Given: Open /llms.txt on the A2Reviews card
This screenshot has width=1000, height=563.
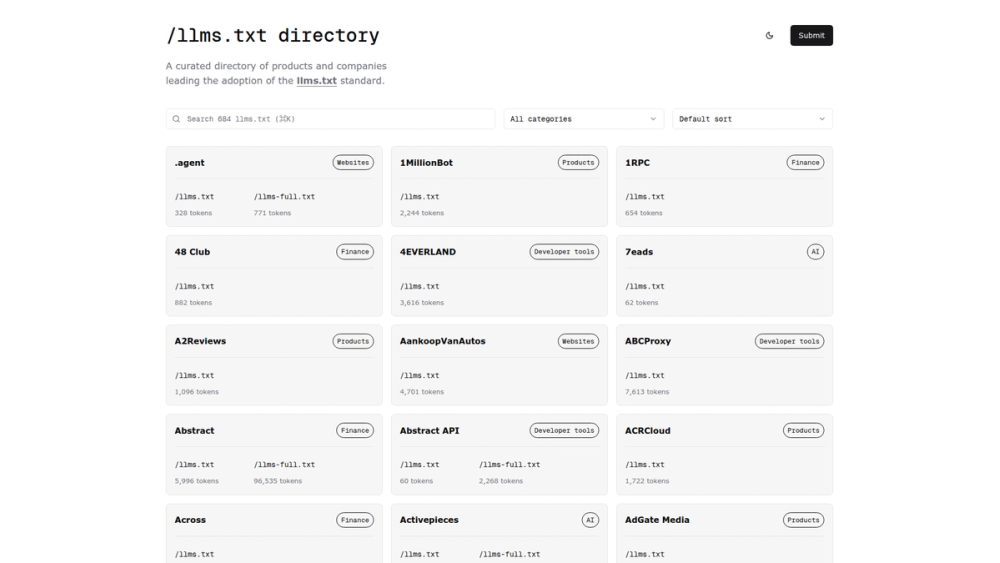Looking at the screenshot, I should tap(195, 376).
